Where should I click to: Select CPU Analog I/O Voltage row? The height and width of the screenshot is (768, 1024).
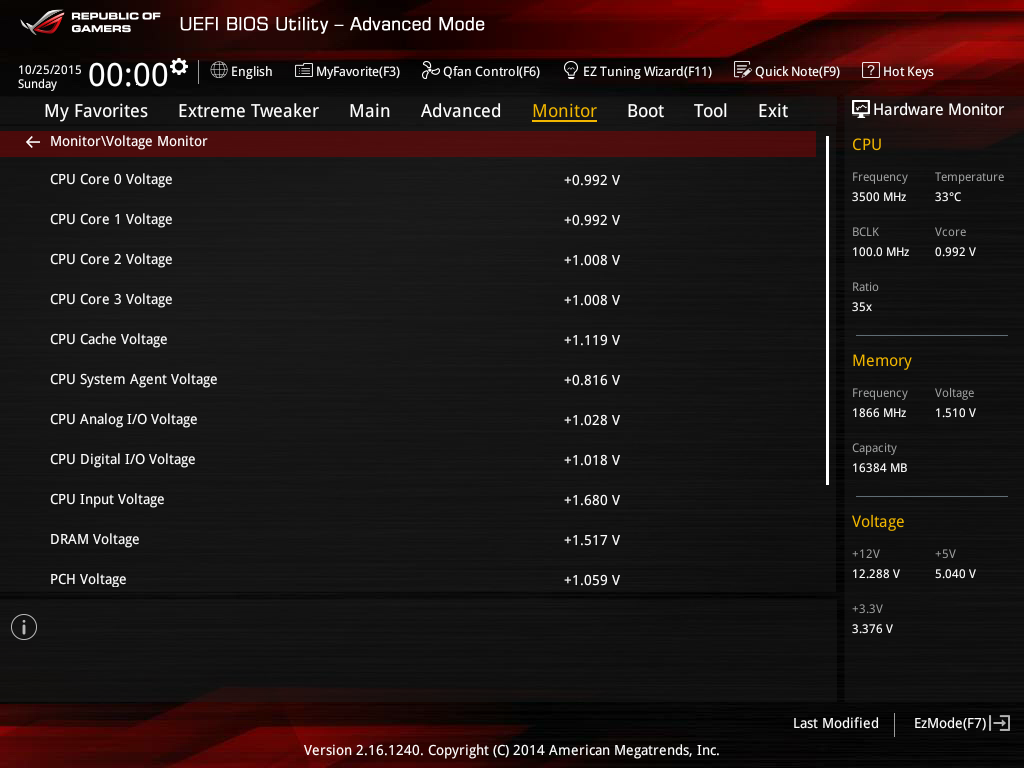(x=408, y=419)
